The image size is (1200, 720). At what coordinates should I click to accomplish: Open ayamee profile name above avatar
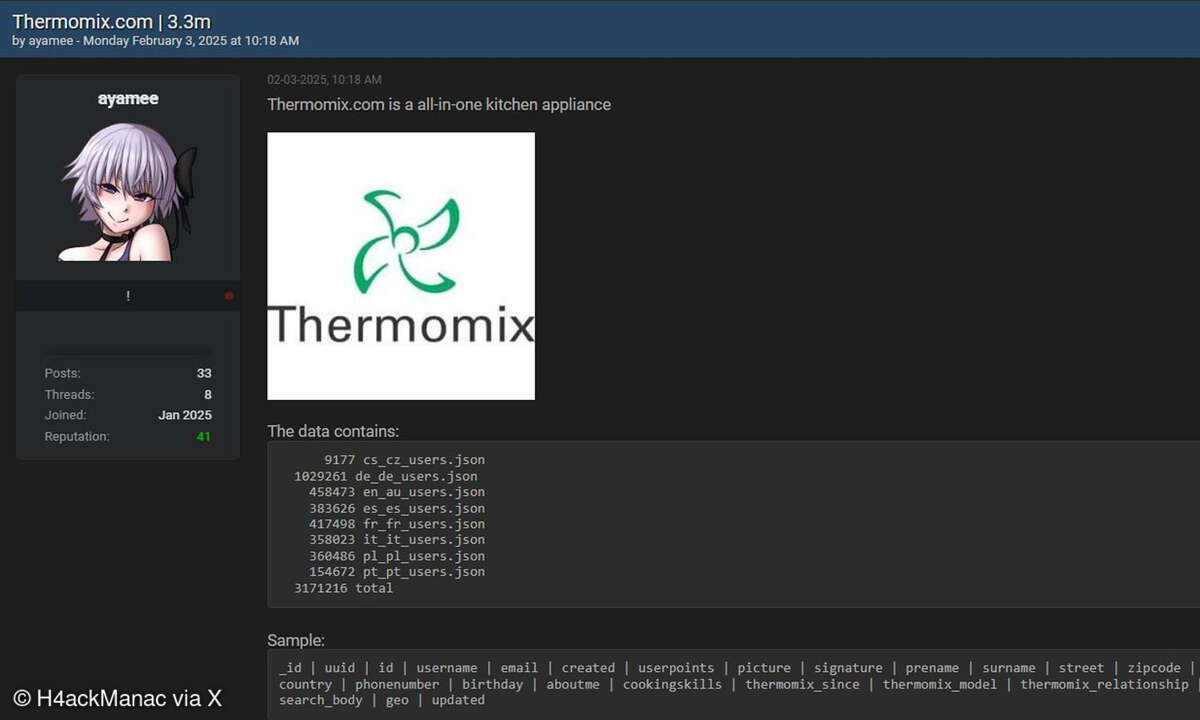pos(128,99)
